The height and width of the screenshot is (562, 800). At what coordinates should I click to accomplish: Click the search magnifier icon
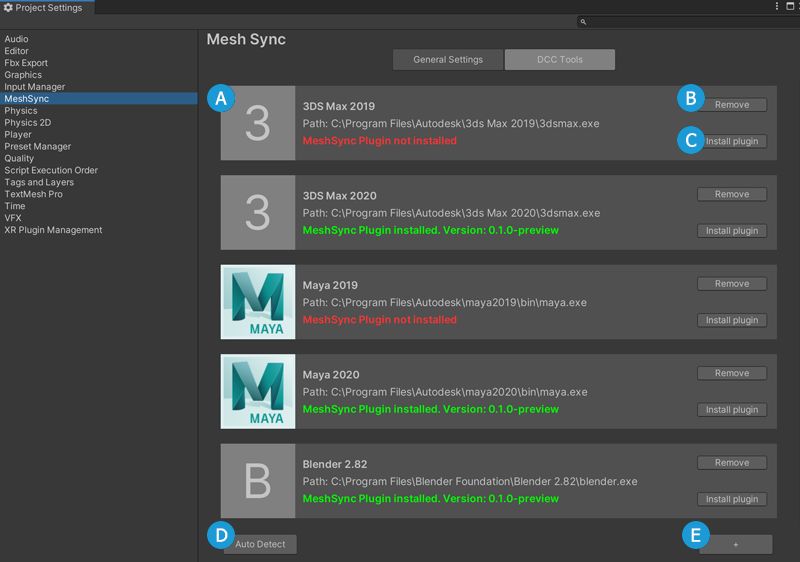(x=583, y=22)
